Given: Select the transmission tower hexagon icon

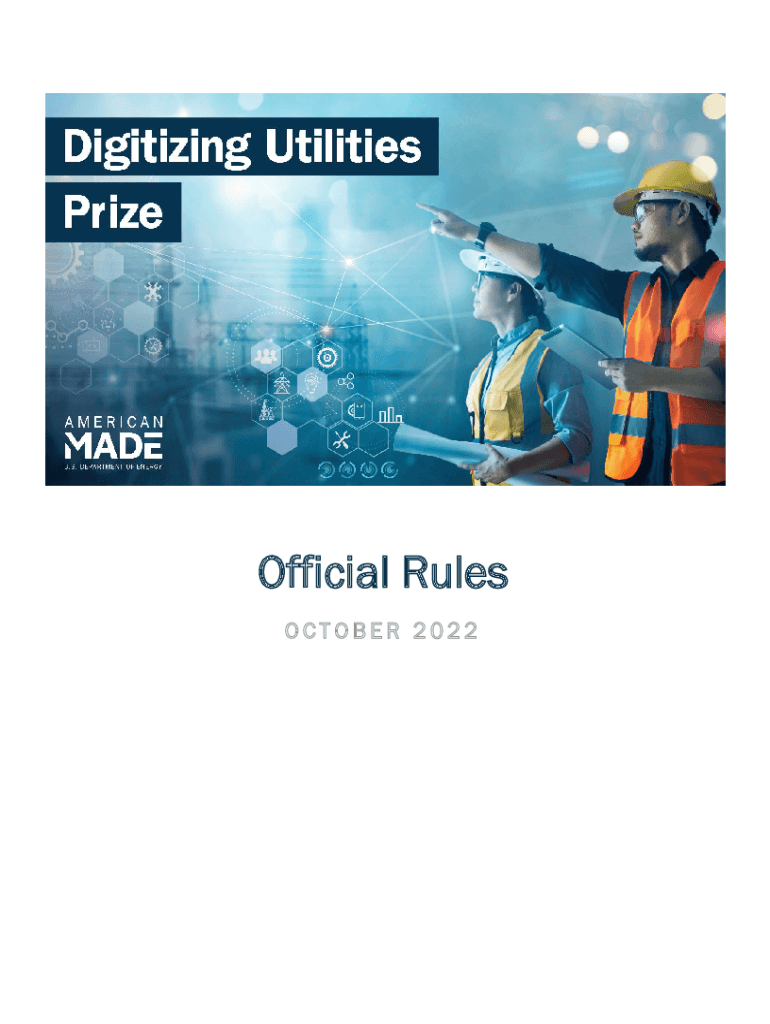Looking at the screenshot, I should click(x=281, y=384).
